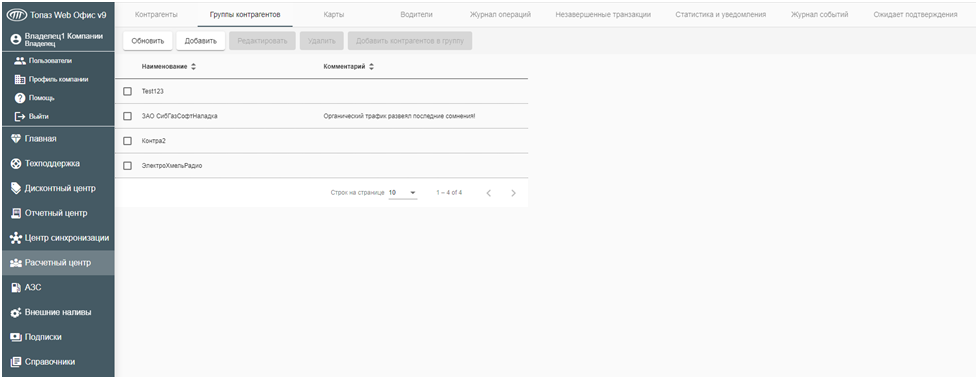Click the Обновить button

point(148,41)
